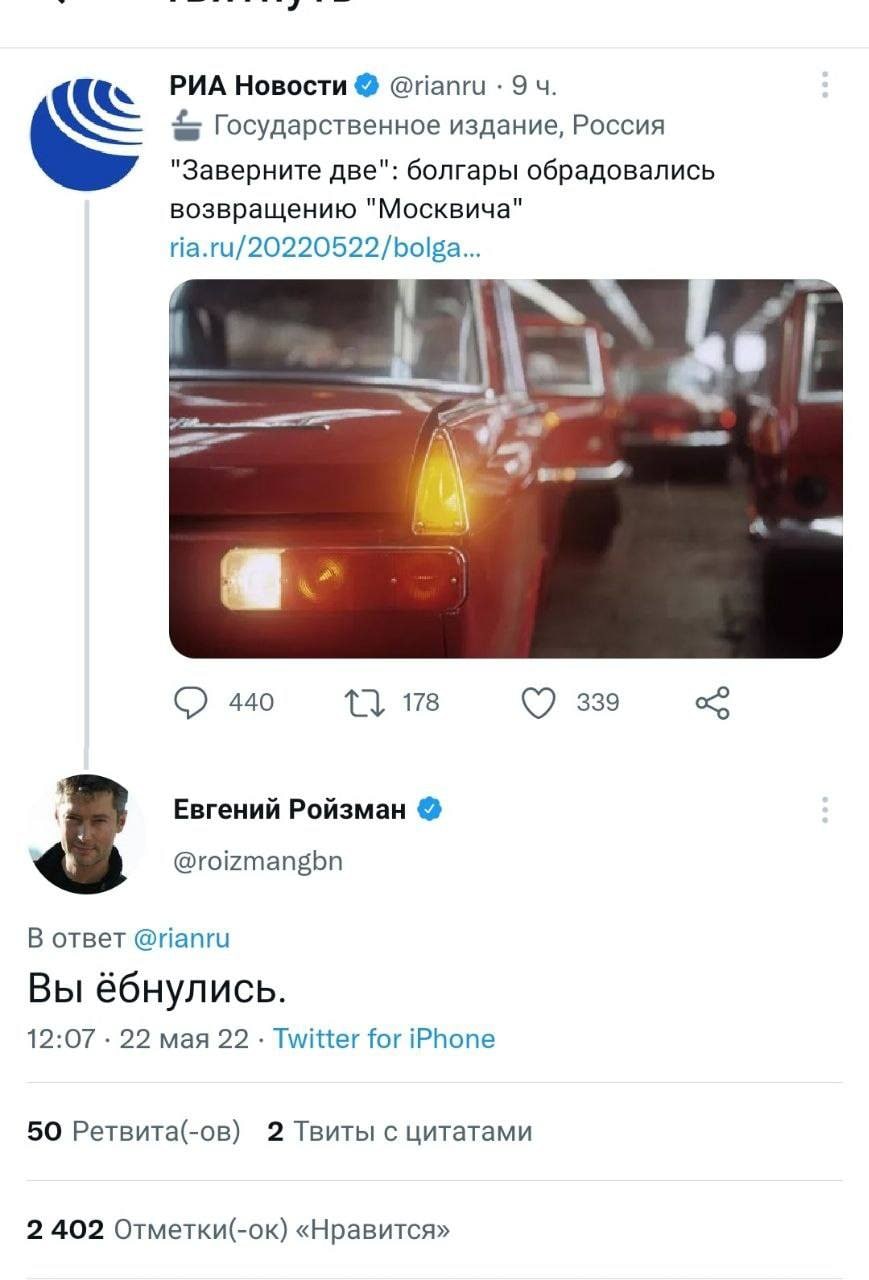The width and height of the screenshot is (869, 1280).
Task: Like the RIA Novosti tweet via heart icon
Action: pyautogui.click(x=539, y=703)
